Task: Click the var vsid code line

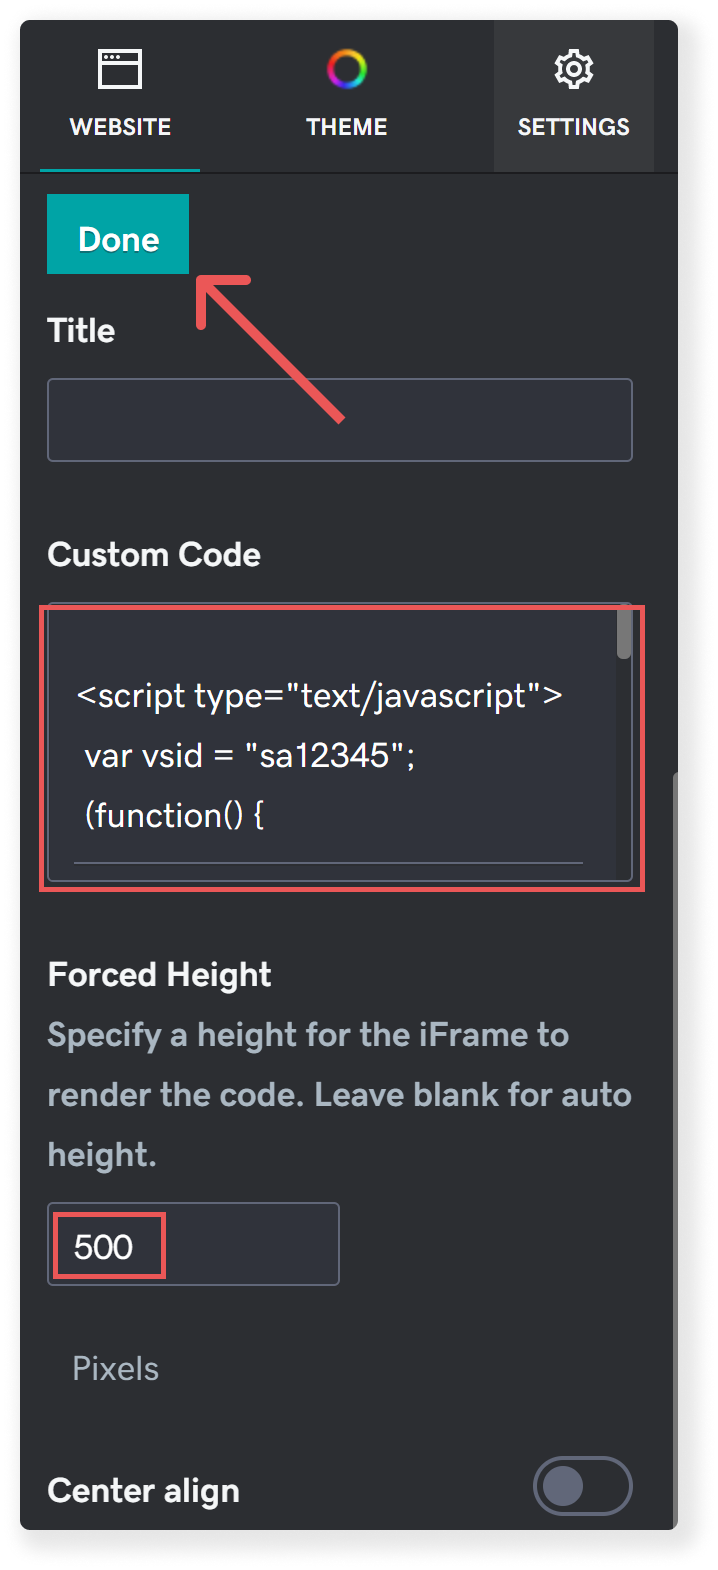Action: click(x=250, y=755)
